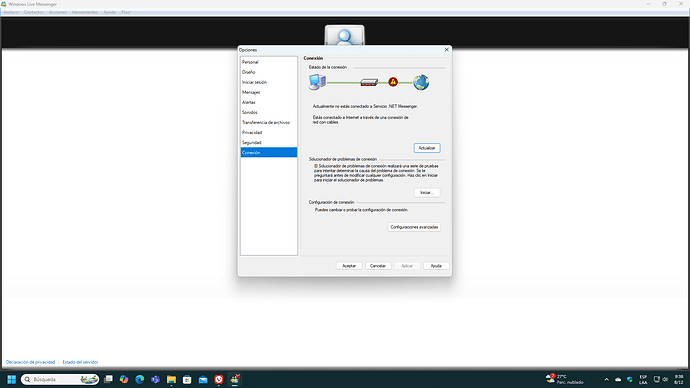This screenshot has height=388, width=690.
Task: Open the Archivo menu
Action: tap(11, 12)
